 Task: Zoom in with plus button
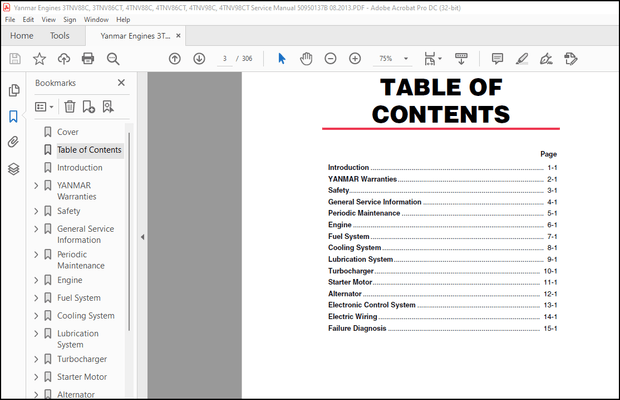(355, 59)
